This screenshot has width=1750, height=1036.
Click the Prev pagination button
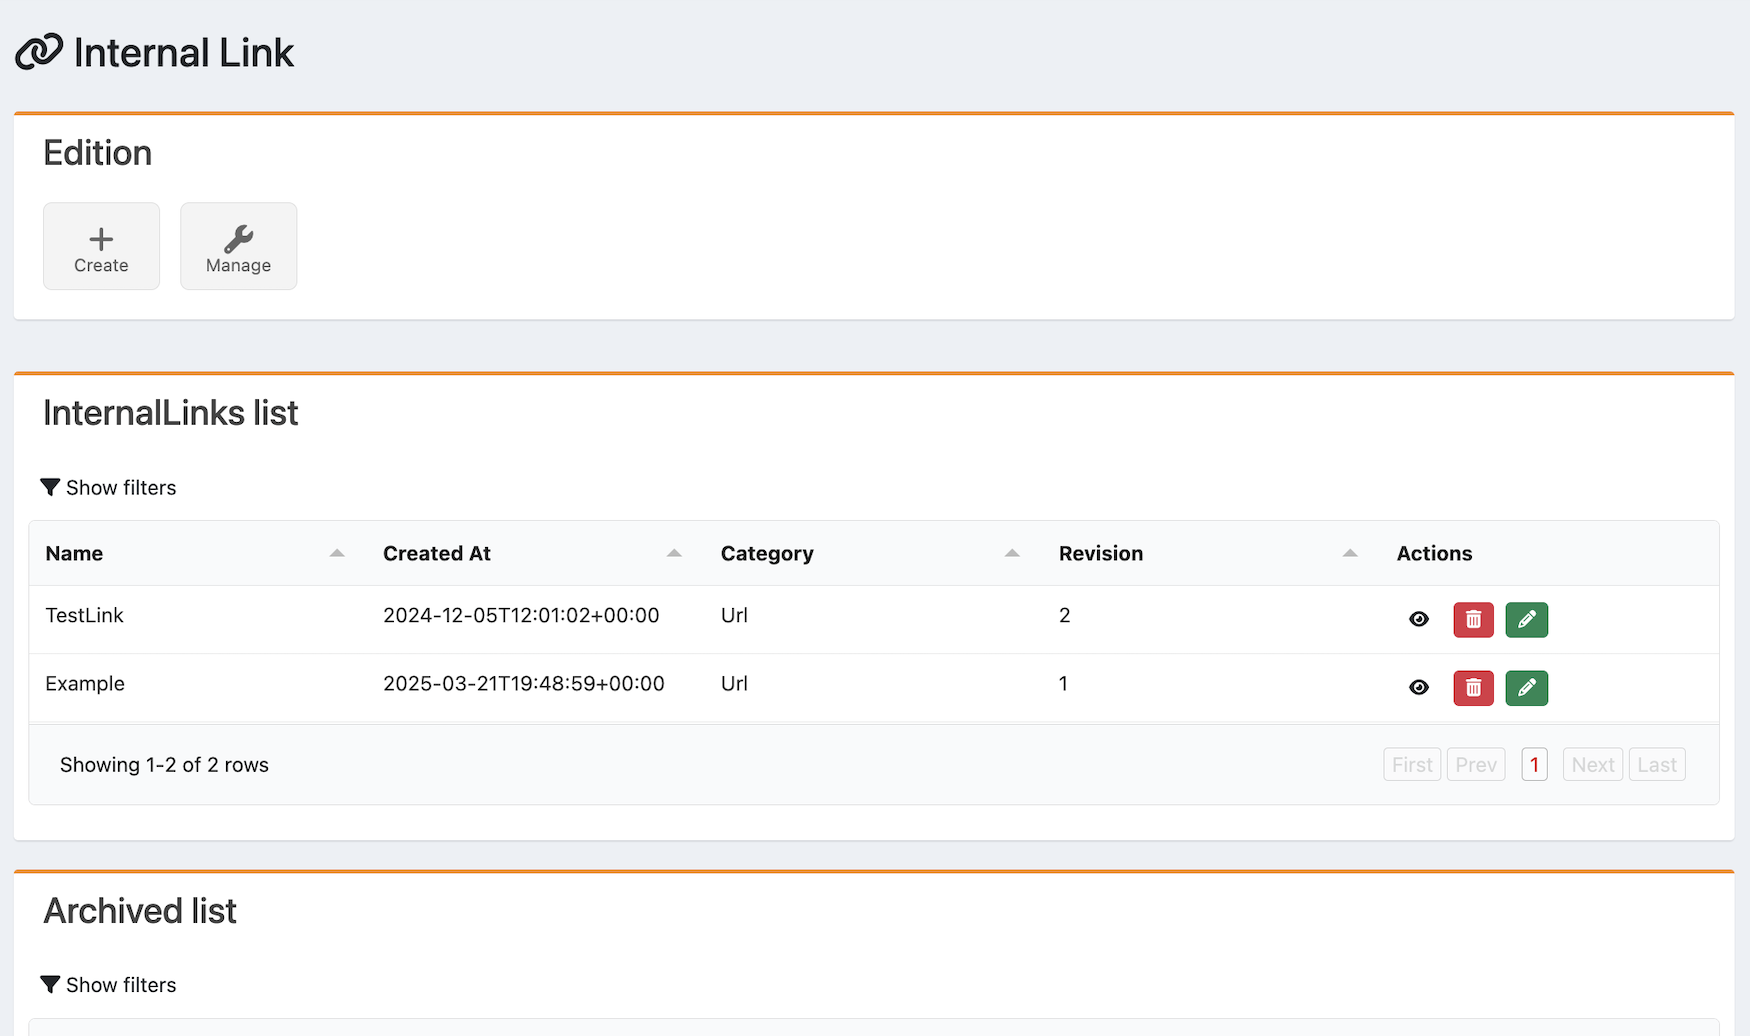pyautogui.click(x=1476, y=765)
